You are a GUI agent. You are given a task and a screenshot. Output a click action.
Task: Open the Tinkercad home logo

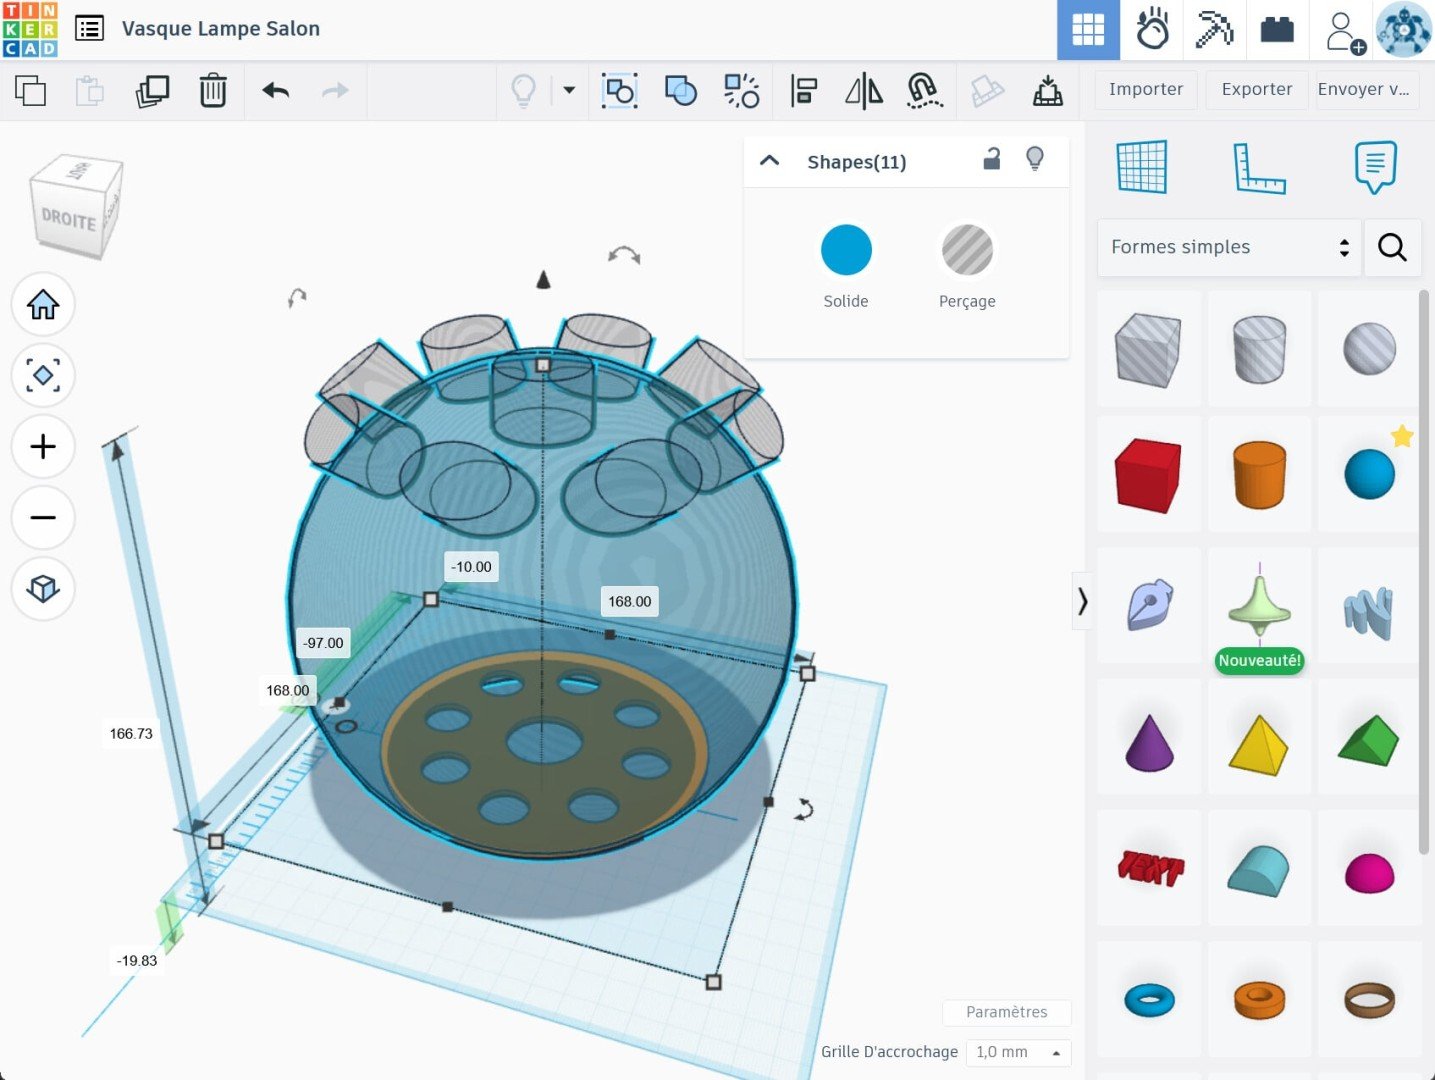point(30,29)
